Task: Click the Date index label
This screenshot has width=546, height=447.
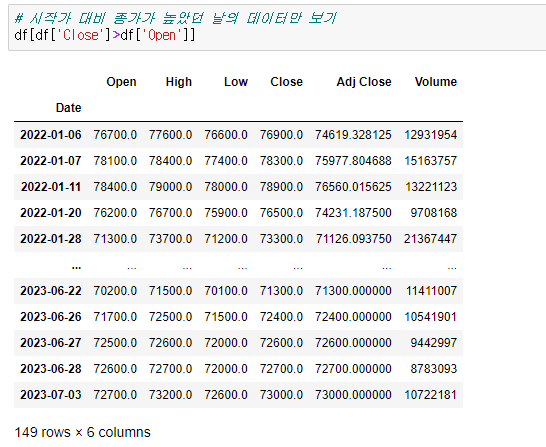Action: 68,108
